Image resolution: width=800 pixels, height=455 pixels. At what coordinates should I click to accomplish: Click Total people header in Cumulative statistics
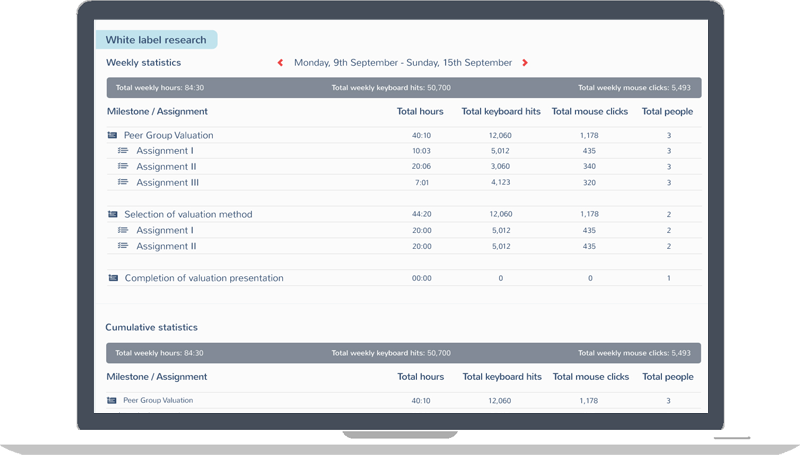(x=667, y=377)
